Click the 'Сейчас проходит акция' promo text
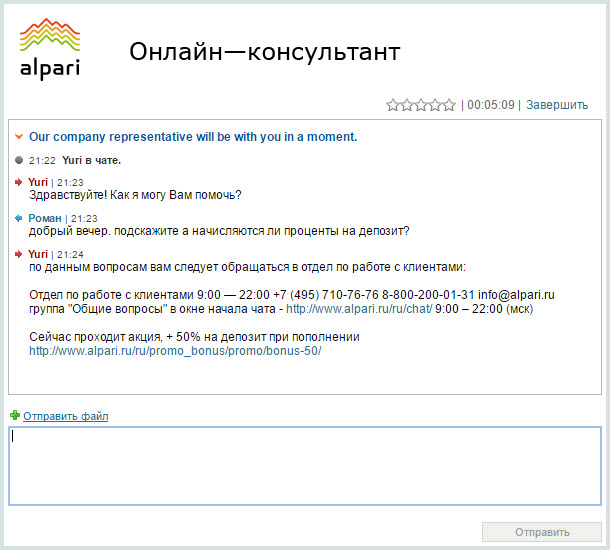Image resolution: width=610 pixels, height=550 pixels. coord(194,337)
